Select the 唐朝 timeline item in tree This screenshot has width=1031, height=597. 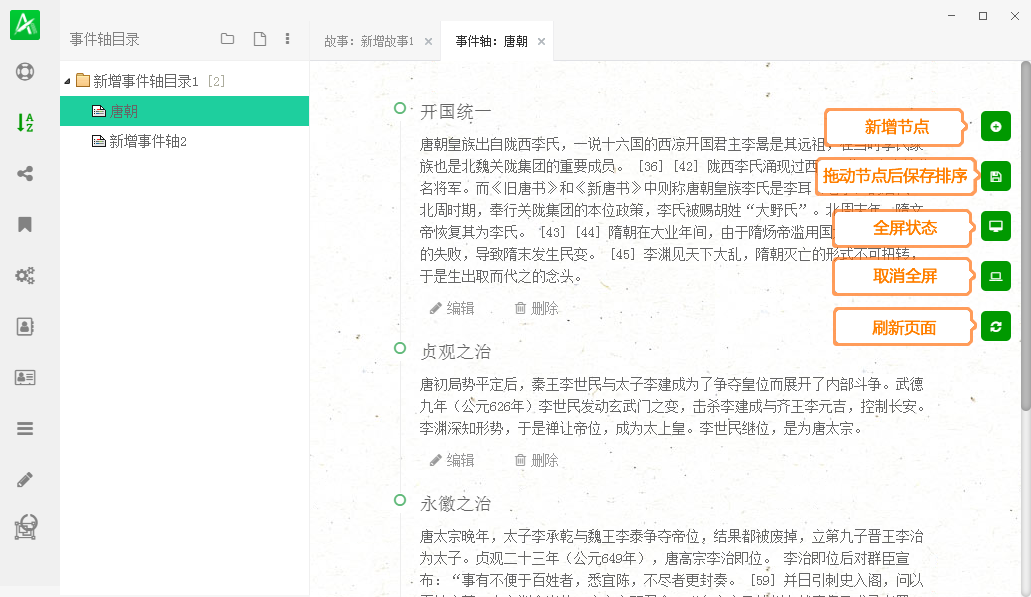tap(184, 111)
